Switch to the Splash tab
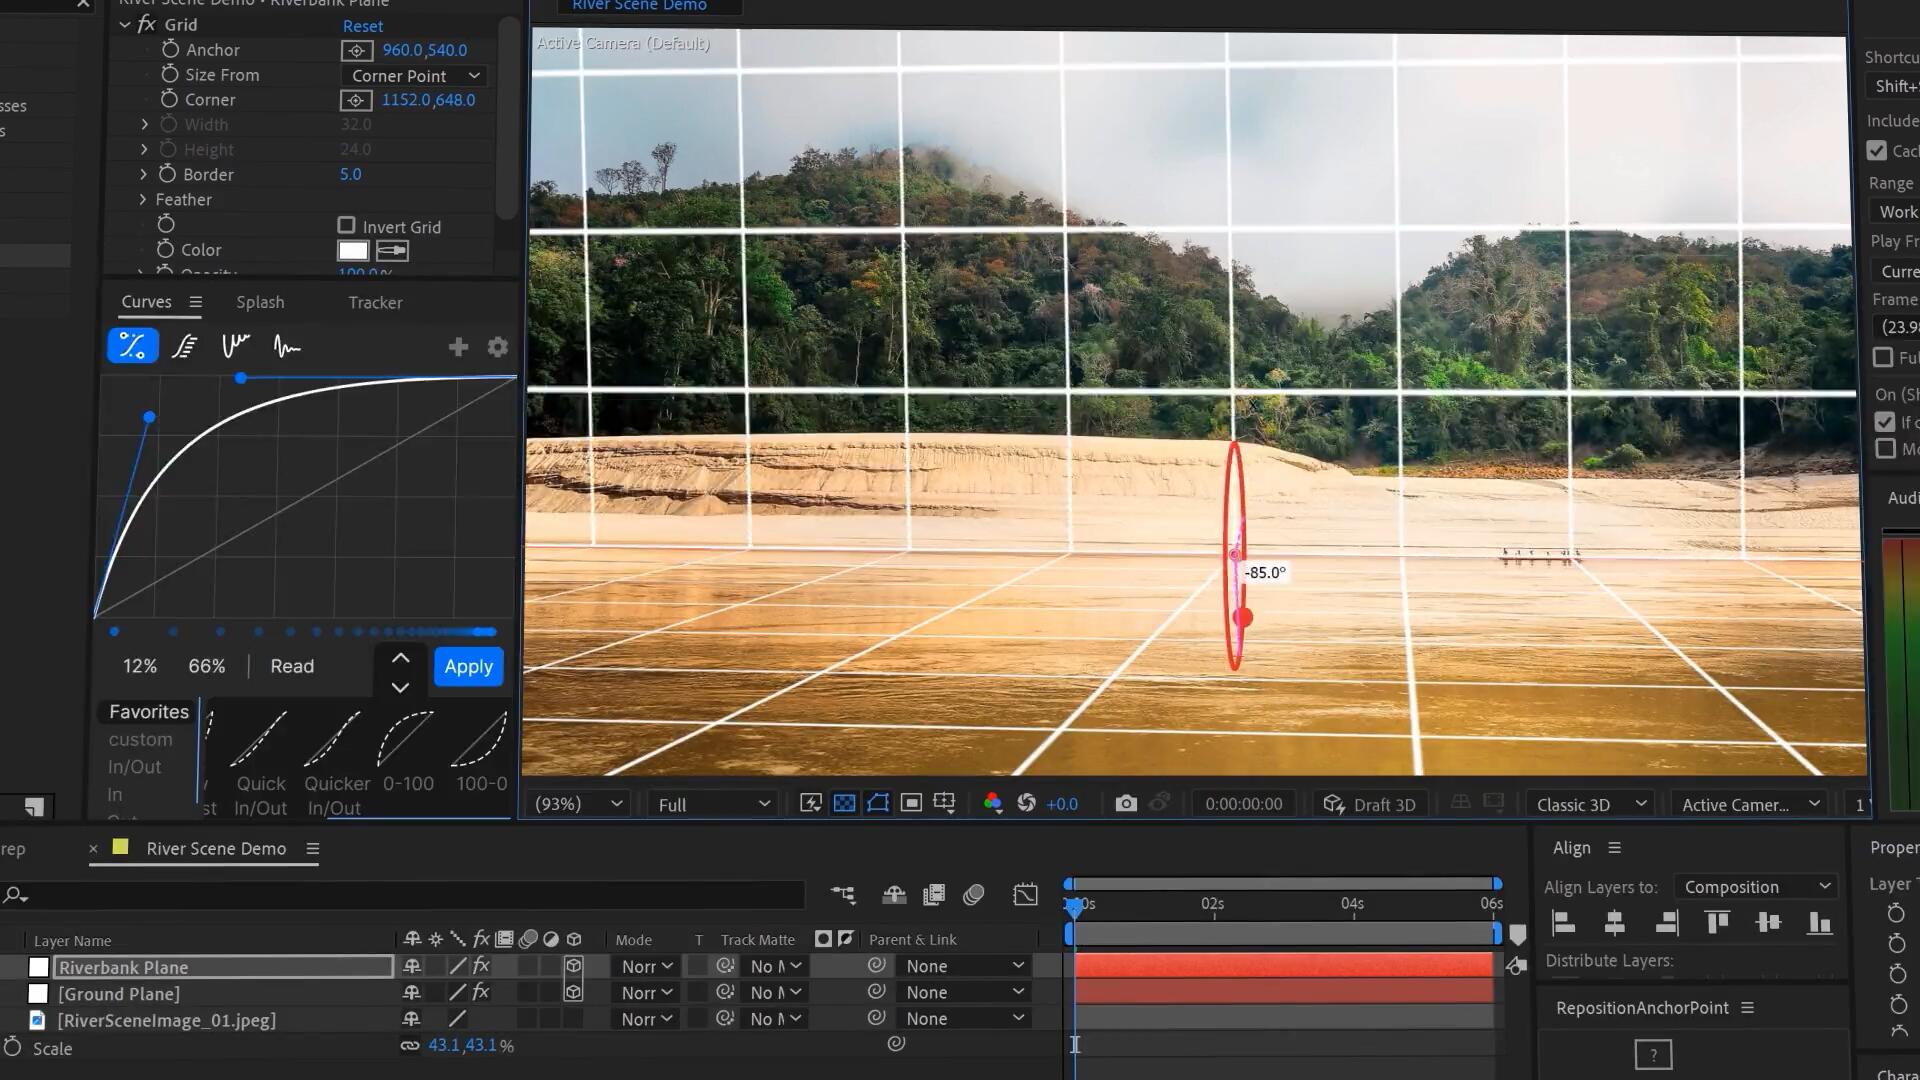 pyautogui.click(x=261, y=302)
